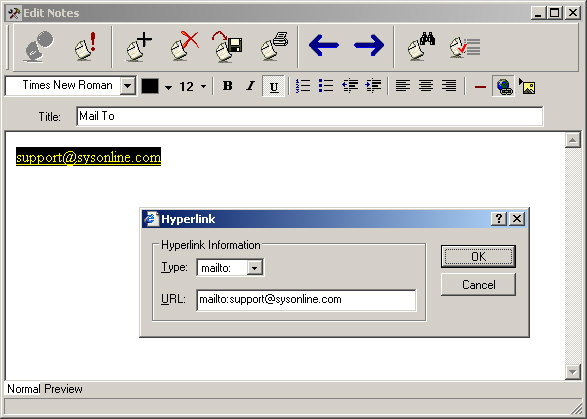Click OK in the Hyperlink dialog
This screenshot has width=587, height=419.
point(478,256)
